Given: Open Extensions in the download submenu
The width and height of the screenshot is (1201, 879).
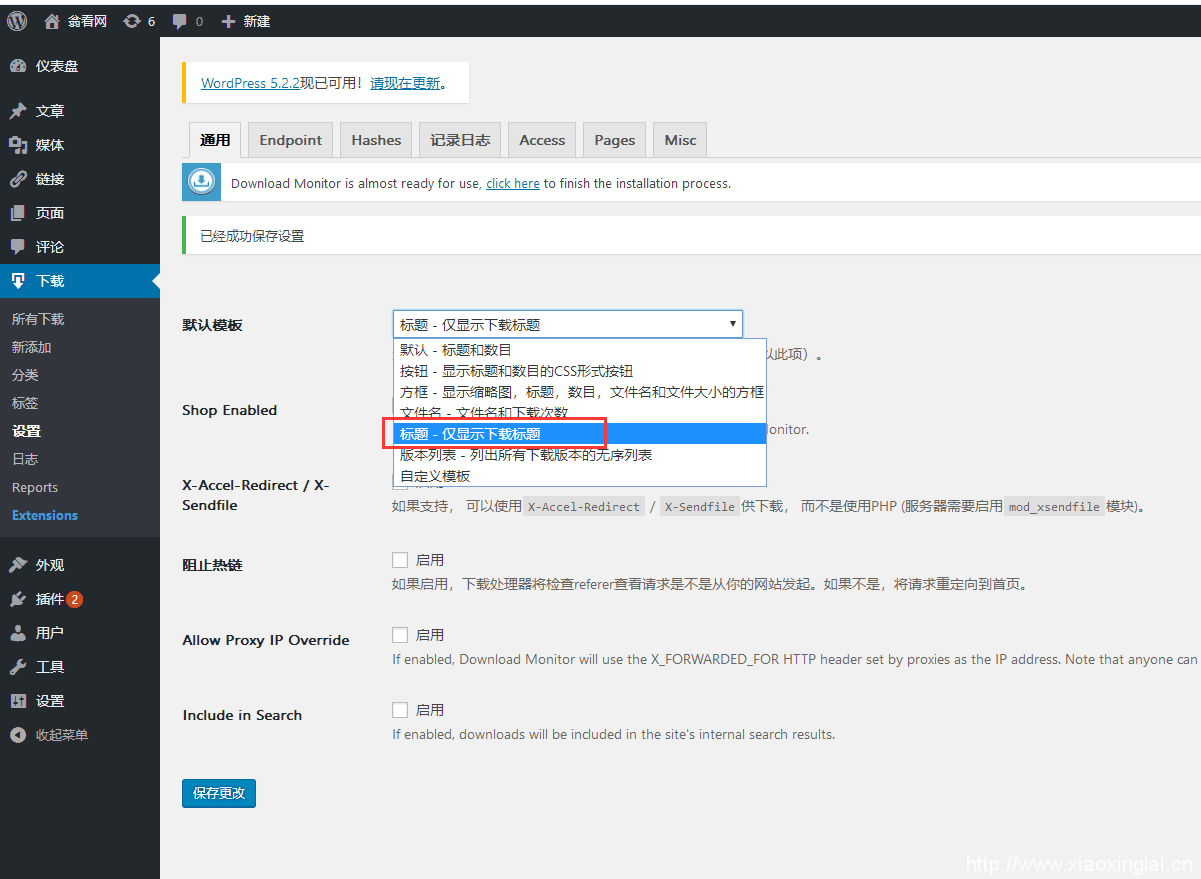Looking at the screenshot, I should coord(45,515).
